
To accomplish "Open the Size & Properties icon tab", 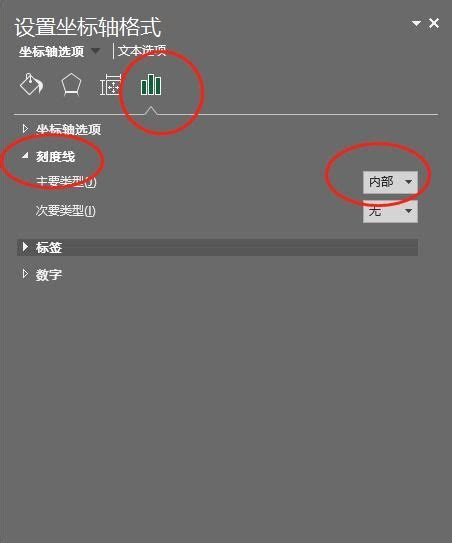I will pyautogui.click(x=110, y=85).
